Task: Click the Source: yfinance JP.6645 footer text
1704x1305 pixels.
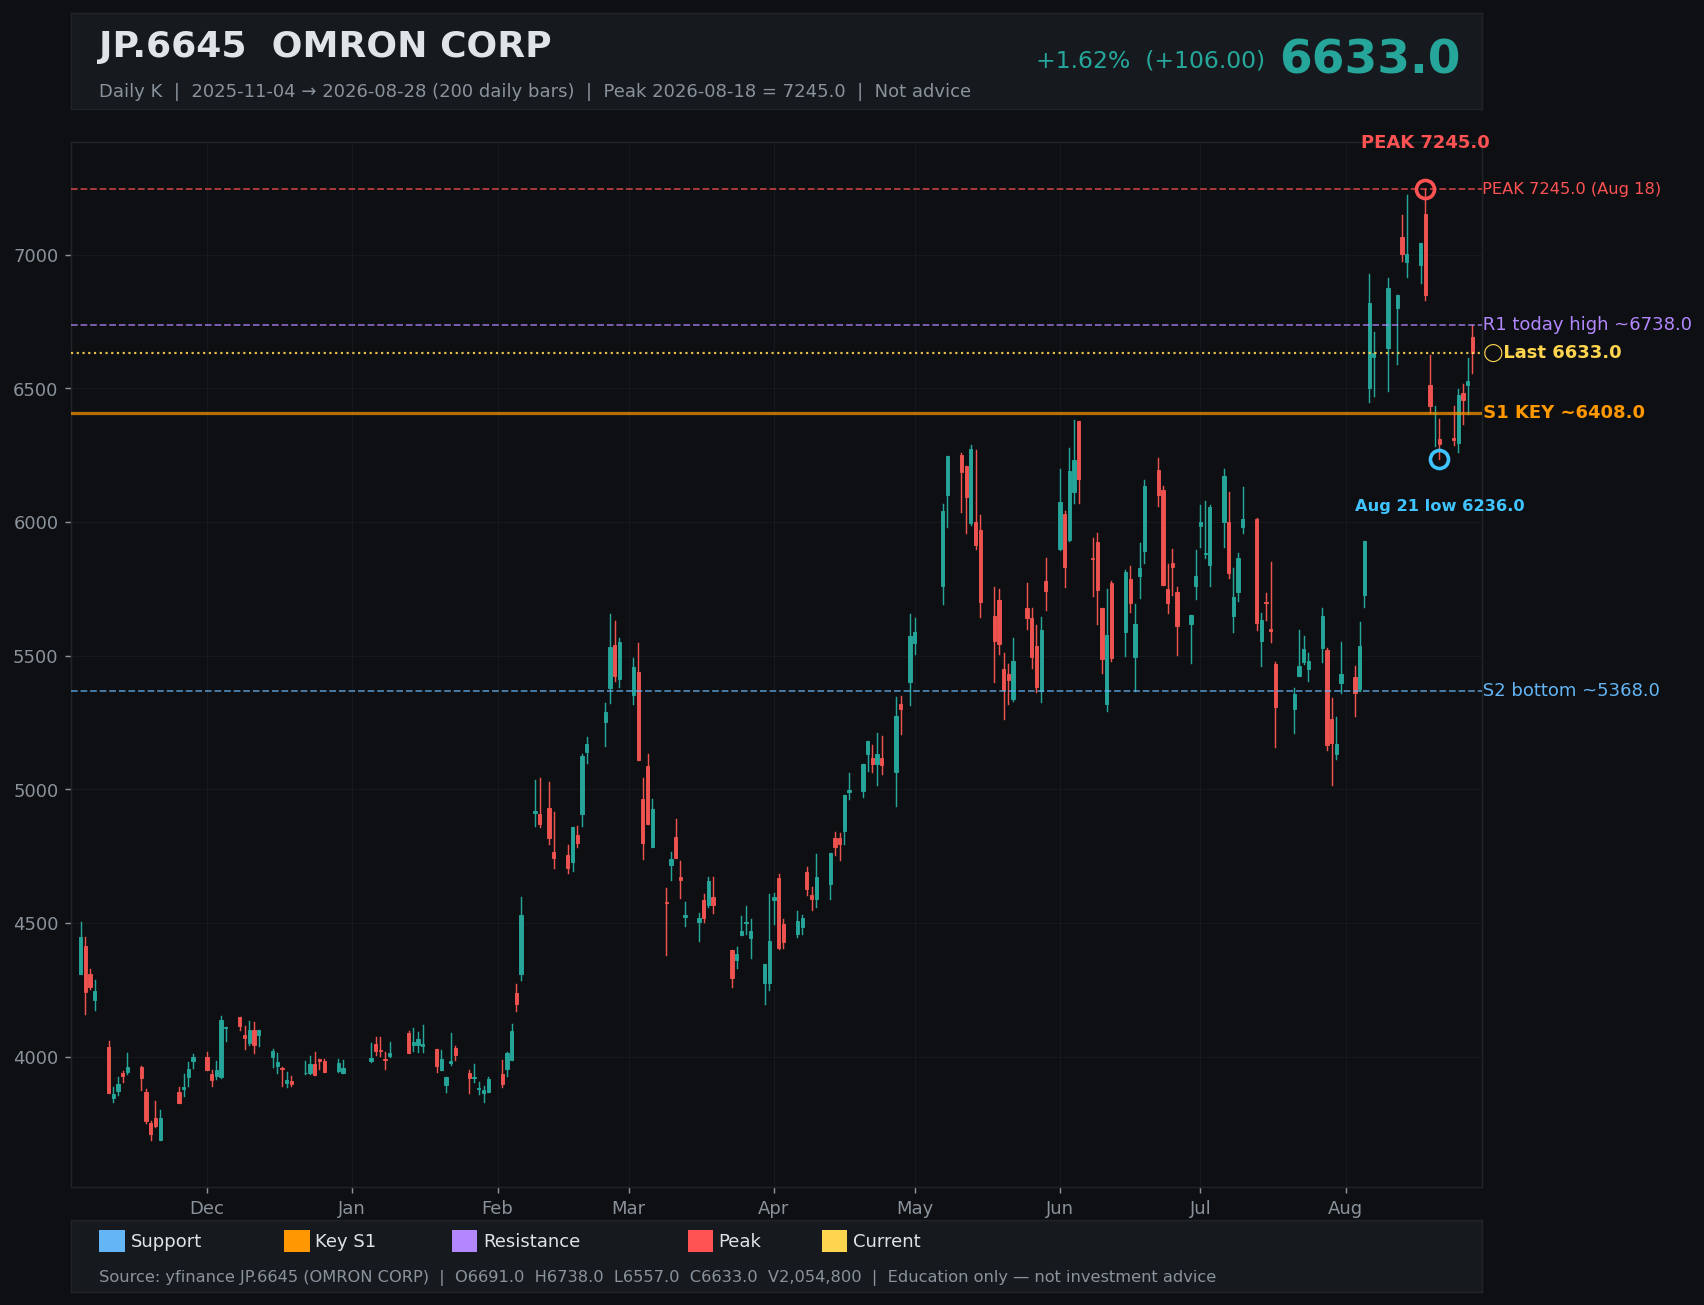Action: [x=264, y=1277]
